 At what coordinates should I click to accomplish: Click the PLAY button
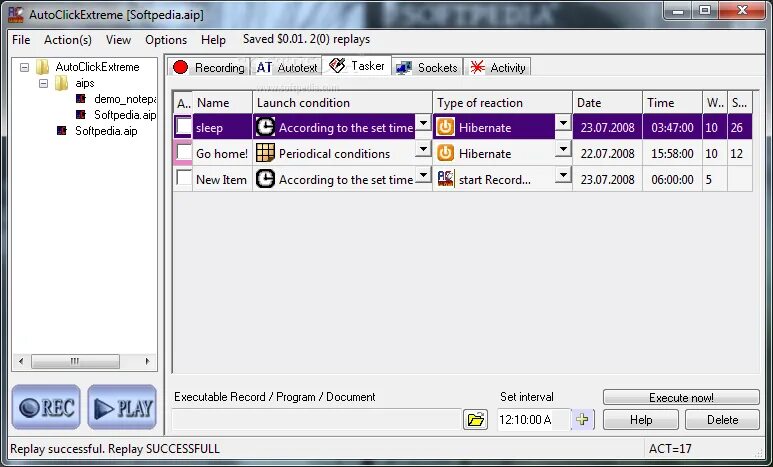(x=122, y=407)
